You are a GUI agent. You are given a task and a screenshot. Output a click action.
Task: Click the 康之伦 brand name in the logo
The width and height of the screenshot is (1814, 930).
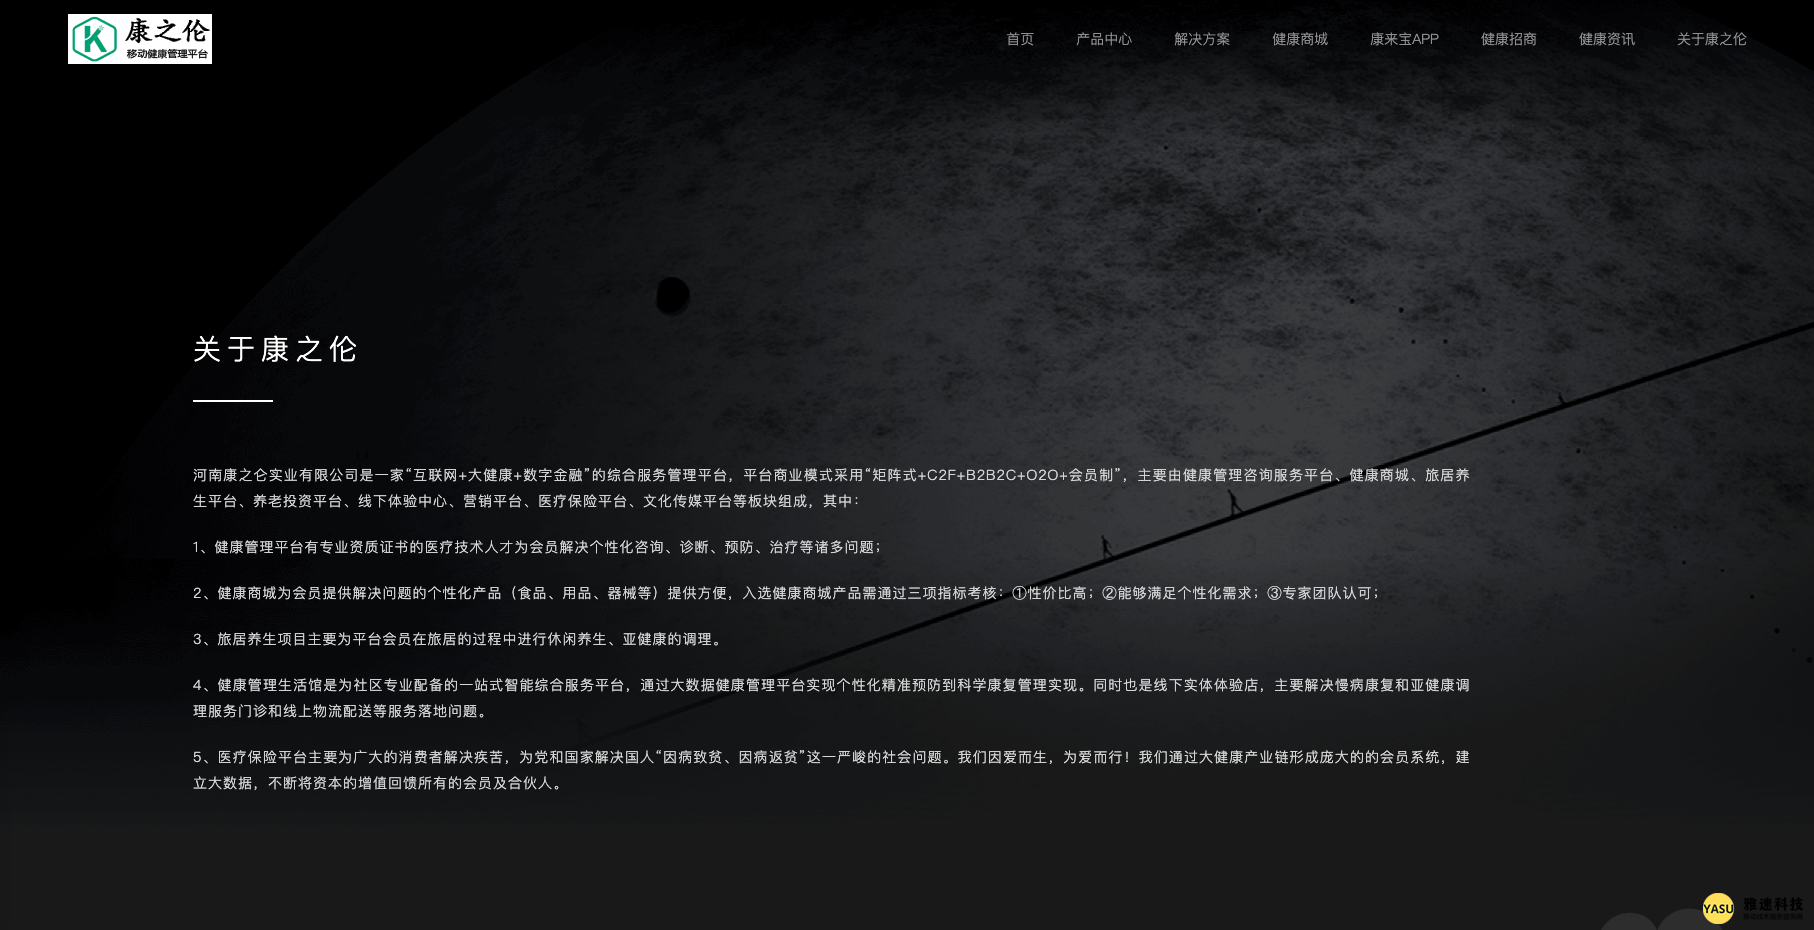click(166, 31)
